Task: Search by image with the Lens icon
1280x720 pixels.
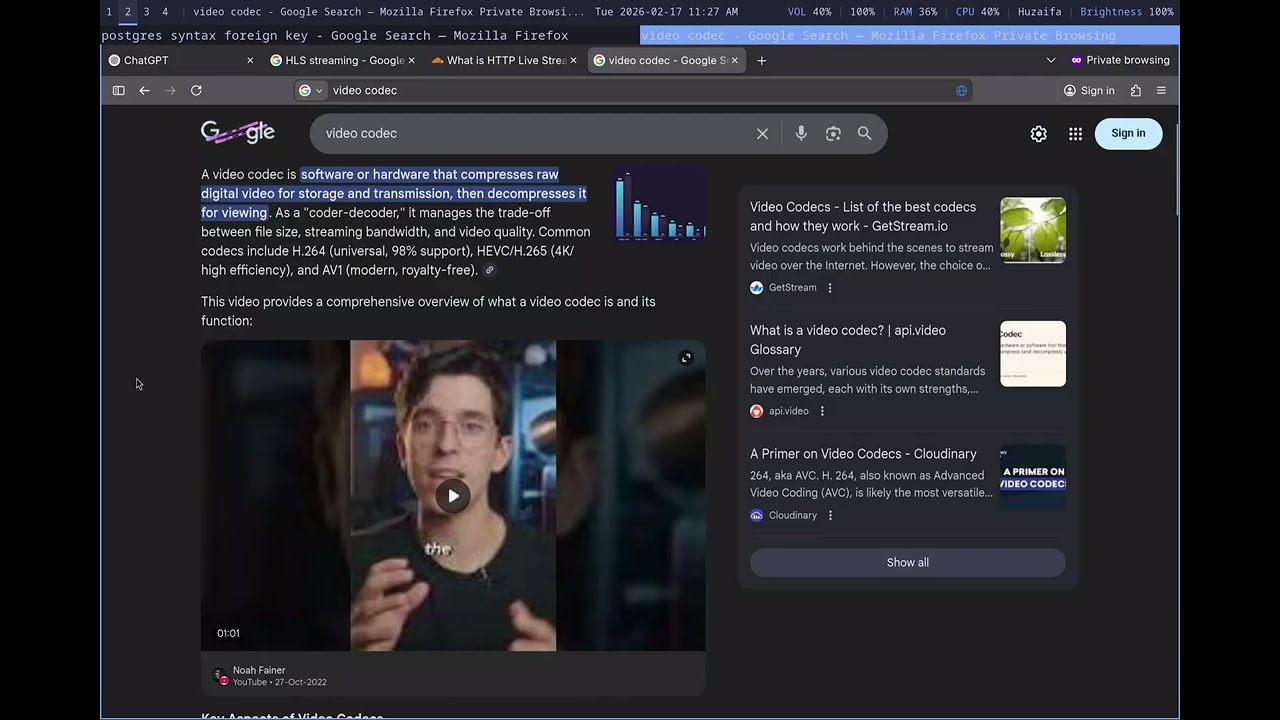Action: pyautogui.click(x=833, y=133)
